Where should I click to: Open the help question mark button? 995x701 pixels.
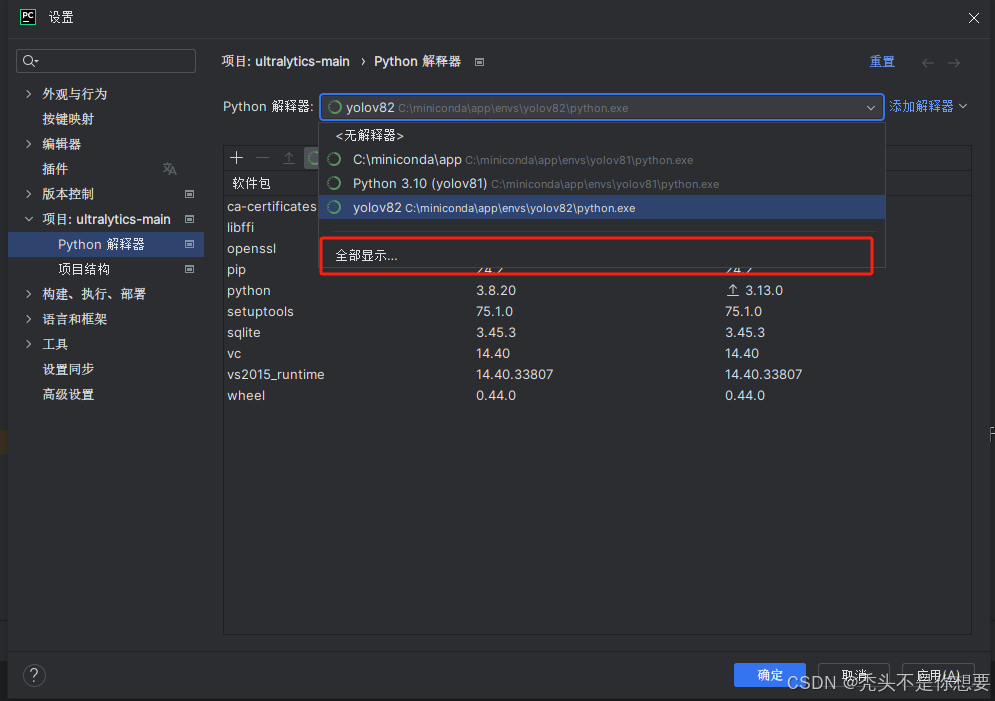pyautogui.click(x=34, y=675)
